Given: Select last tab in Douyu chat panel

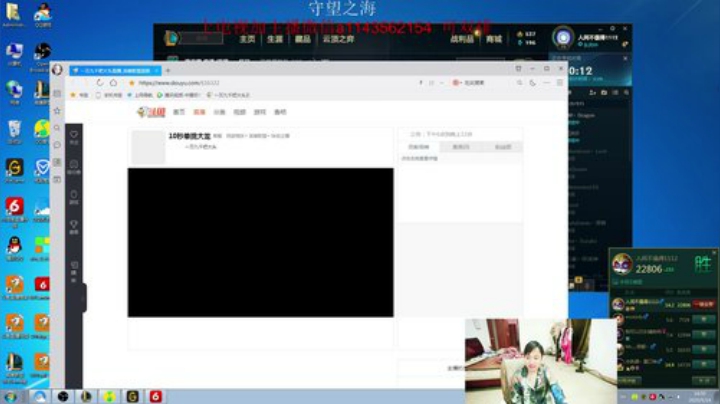Looking at the screenshot, I should click(502, 147).
